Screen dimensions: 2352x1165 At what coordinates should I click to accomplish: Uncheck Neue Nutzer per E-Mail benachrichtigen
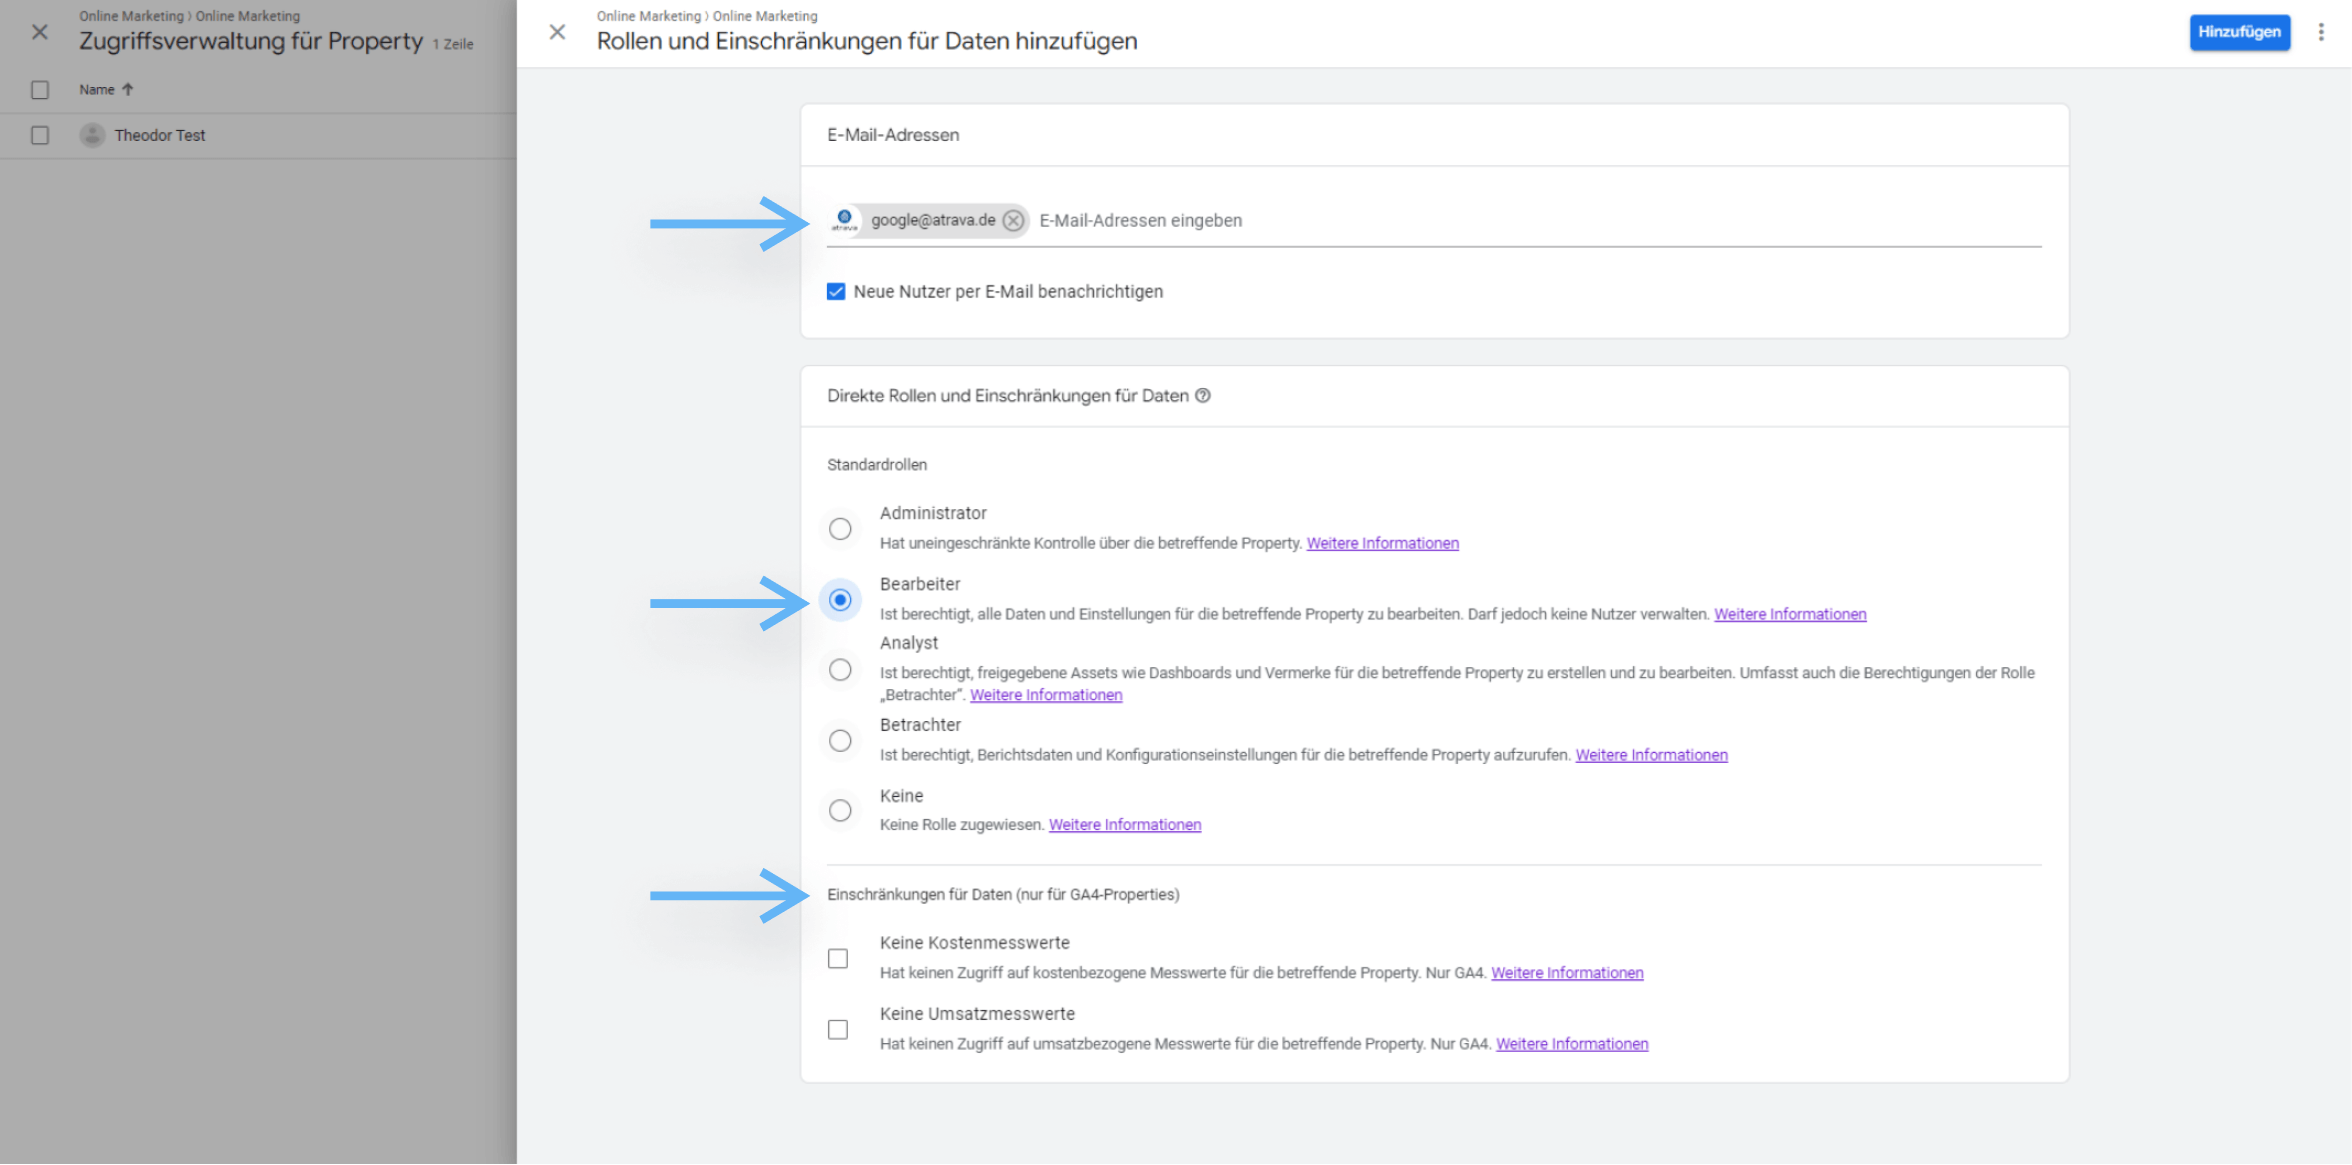[836, 292]
